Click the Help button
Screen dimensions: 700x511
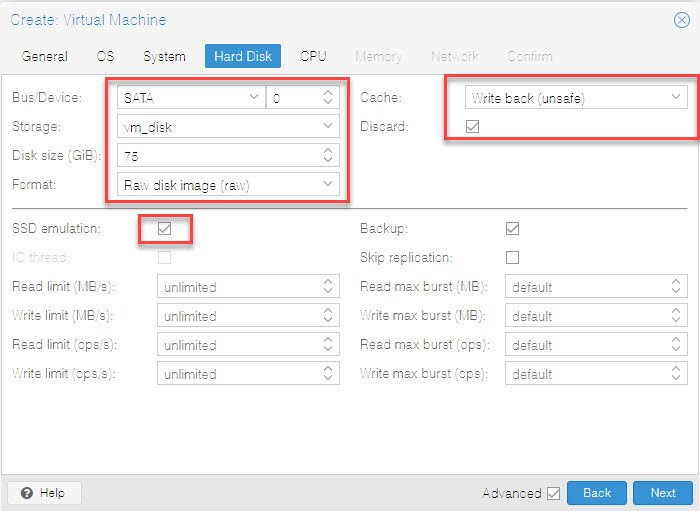(44, 493)
